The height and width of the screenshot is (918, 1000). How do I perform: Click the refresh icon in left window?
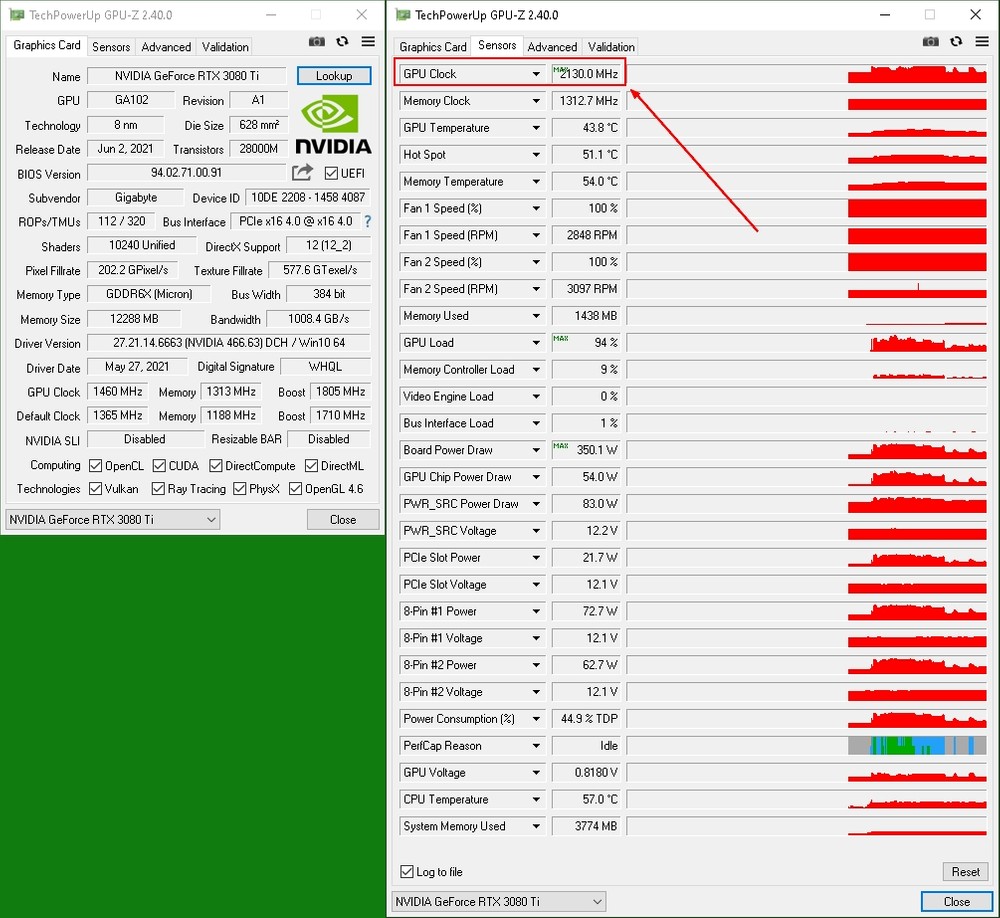342,42
